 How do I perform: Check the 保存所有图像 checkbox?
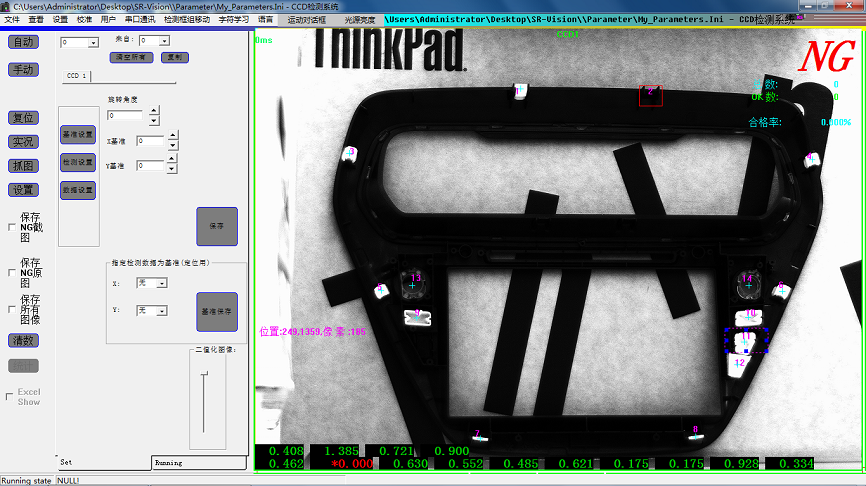tap(11, 309)
